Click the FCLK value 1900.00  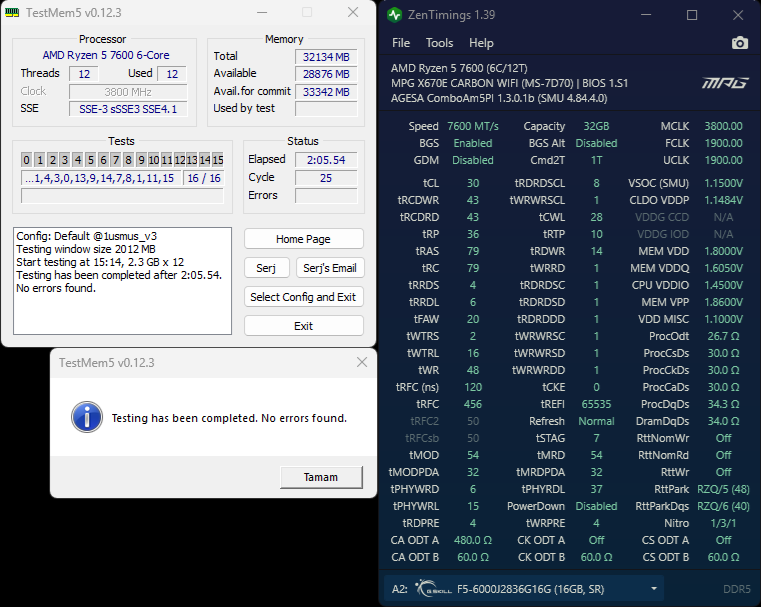723,143
